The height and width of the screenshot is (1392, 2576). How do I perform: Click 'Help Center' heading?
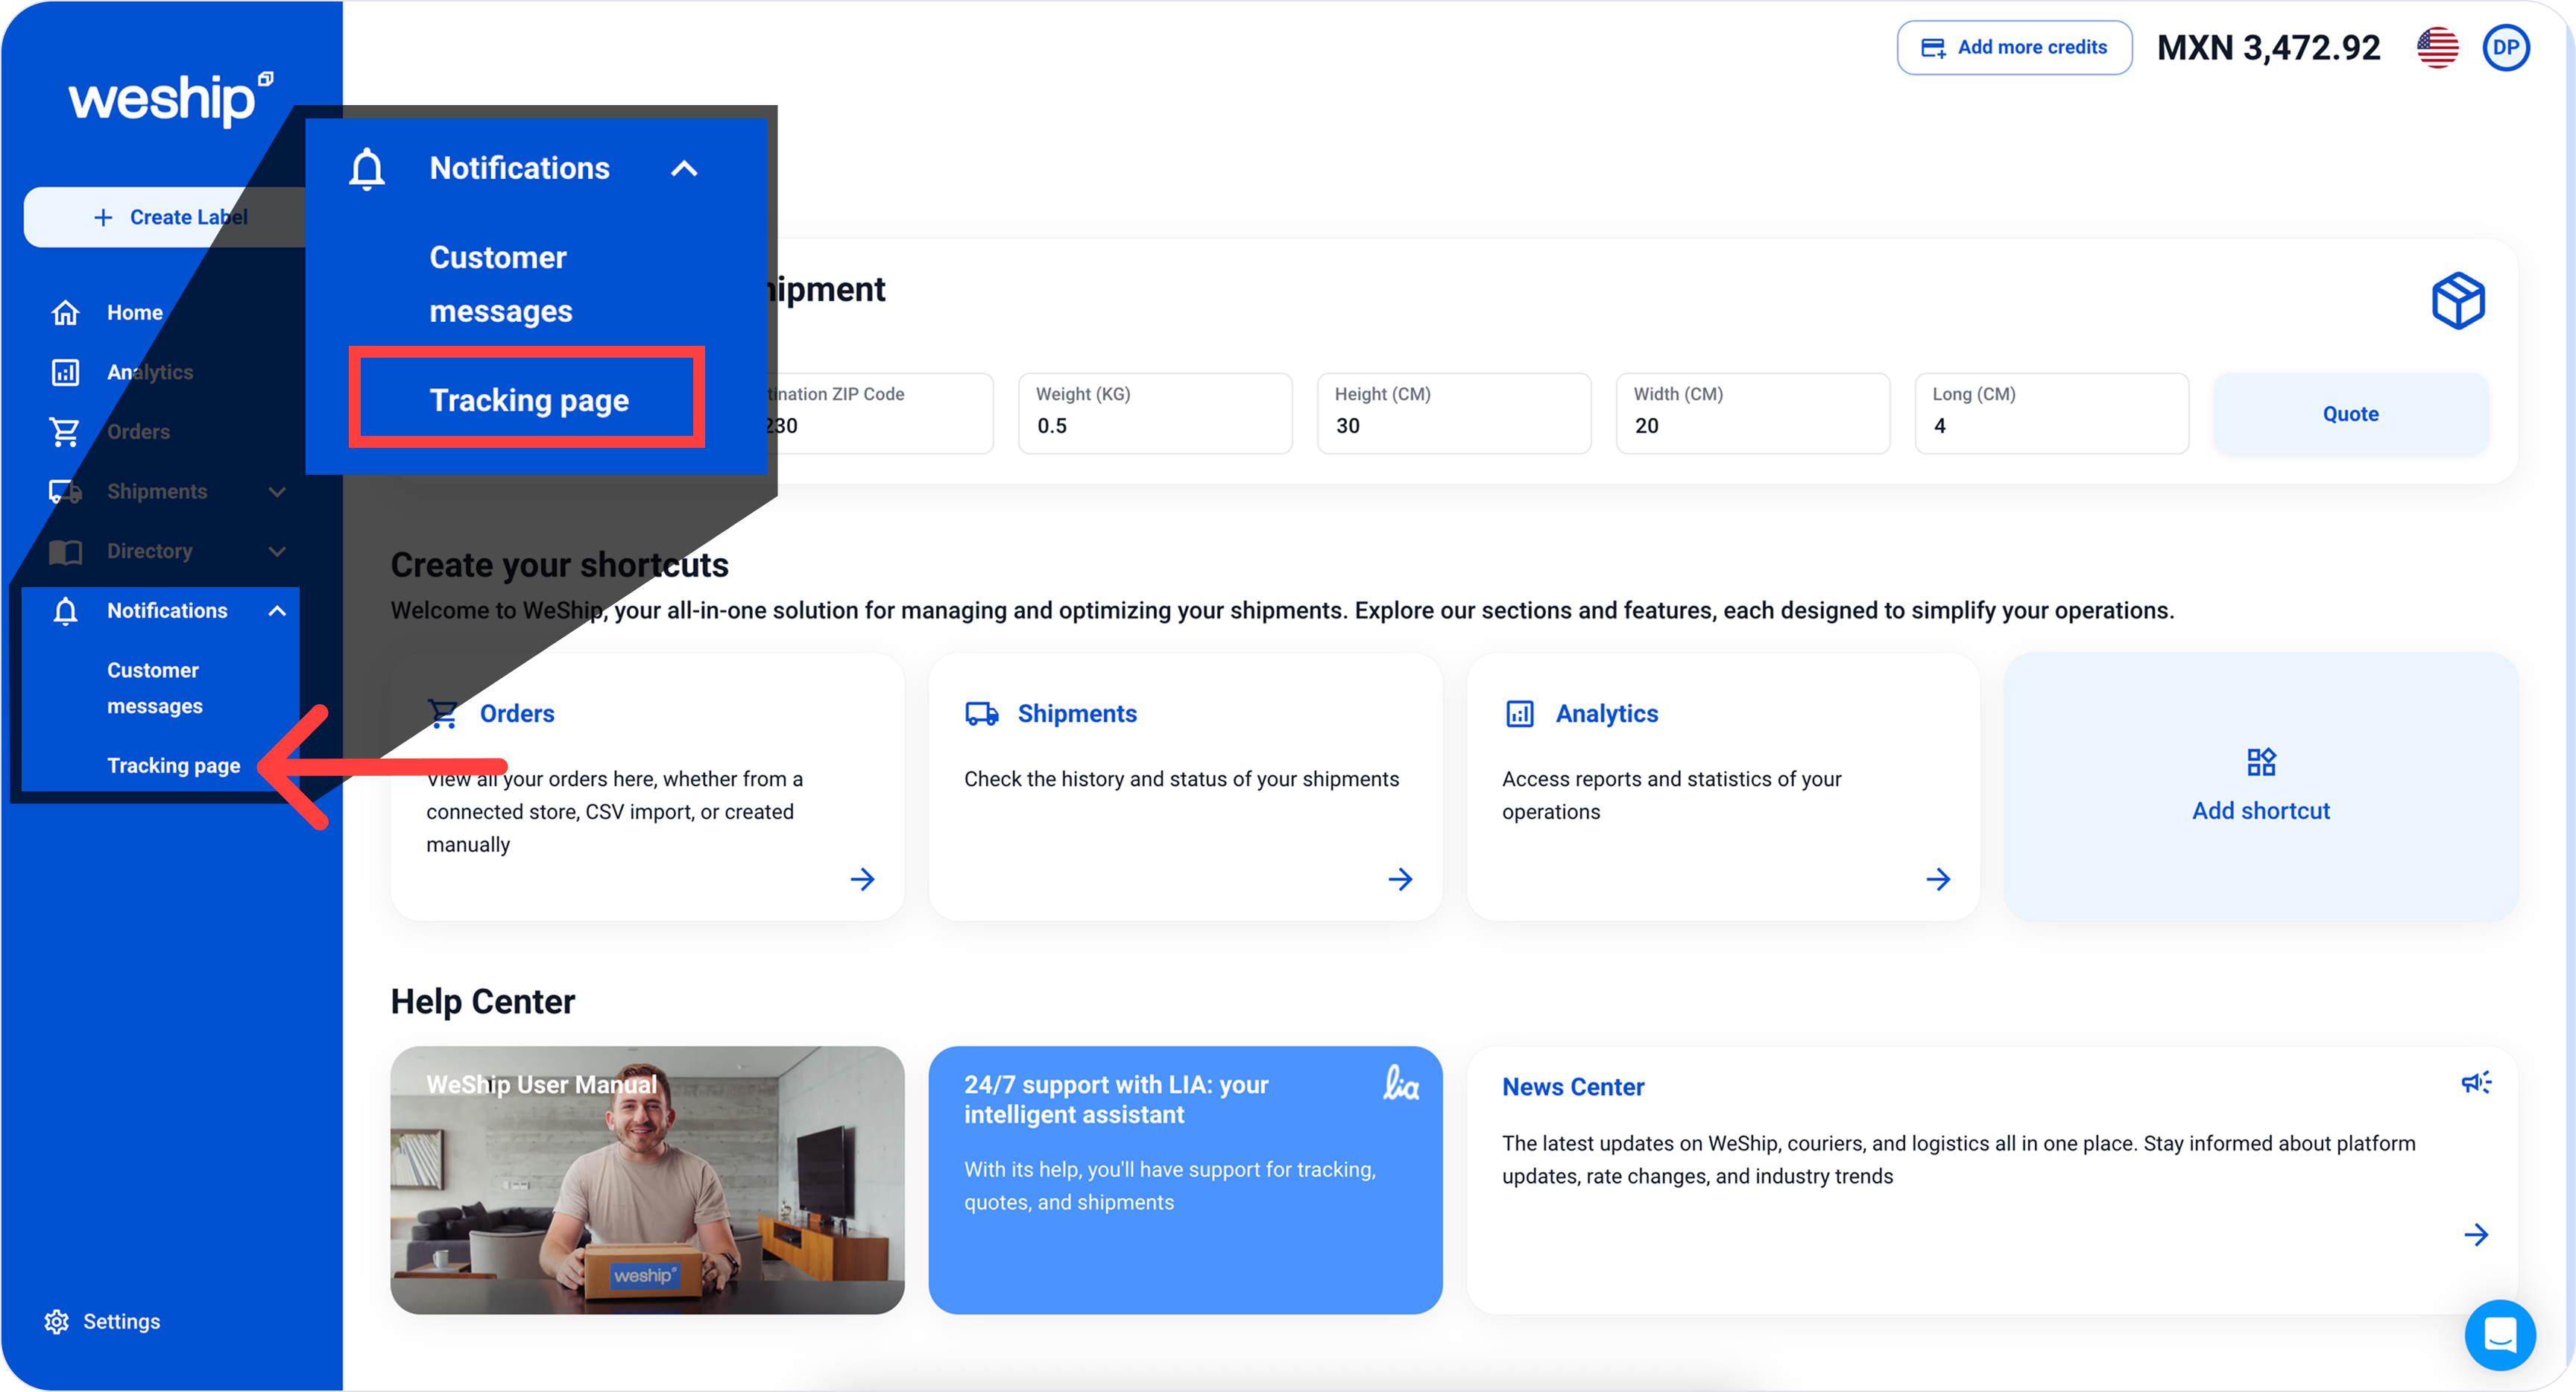click(483, 1001)
